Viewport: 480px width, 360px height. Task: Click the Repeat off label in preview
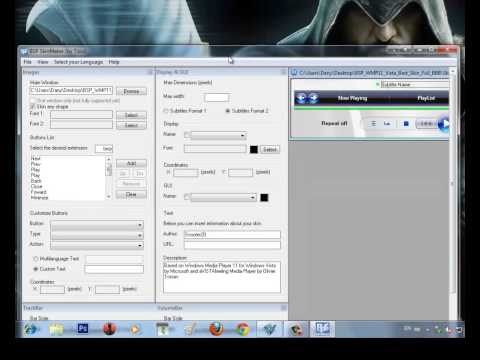(x=334, y=123)
